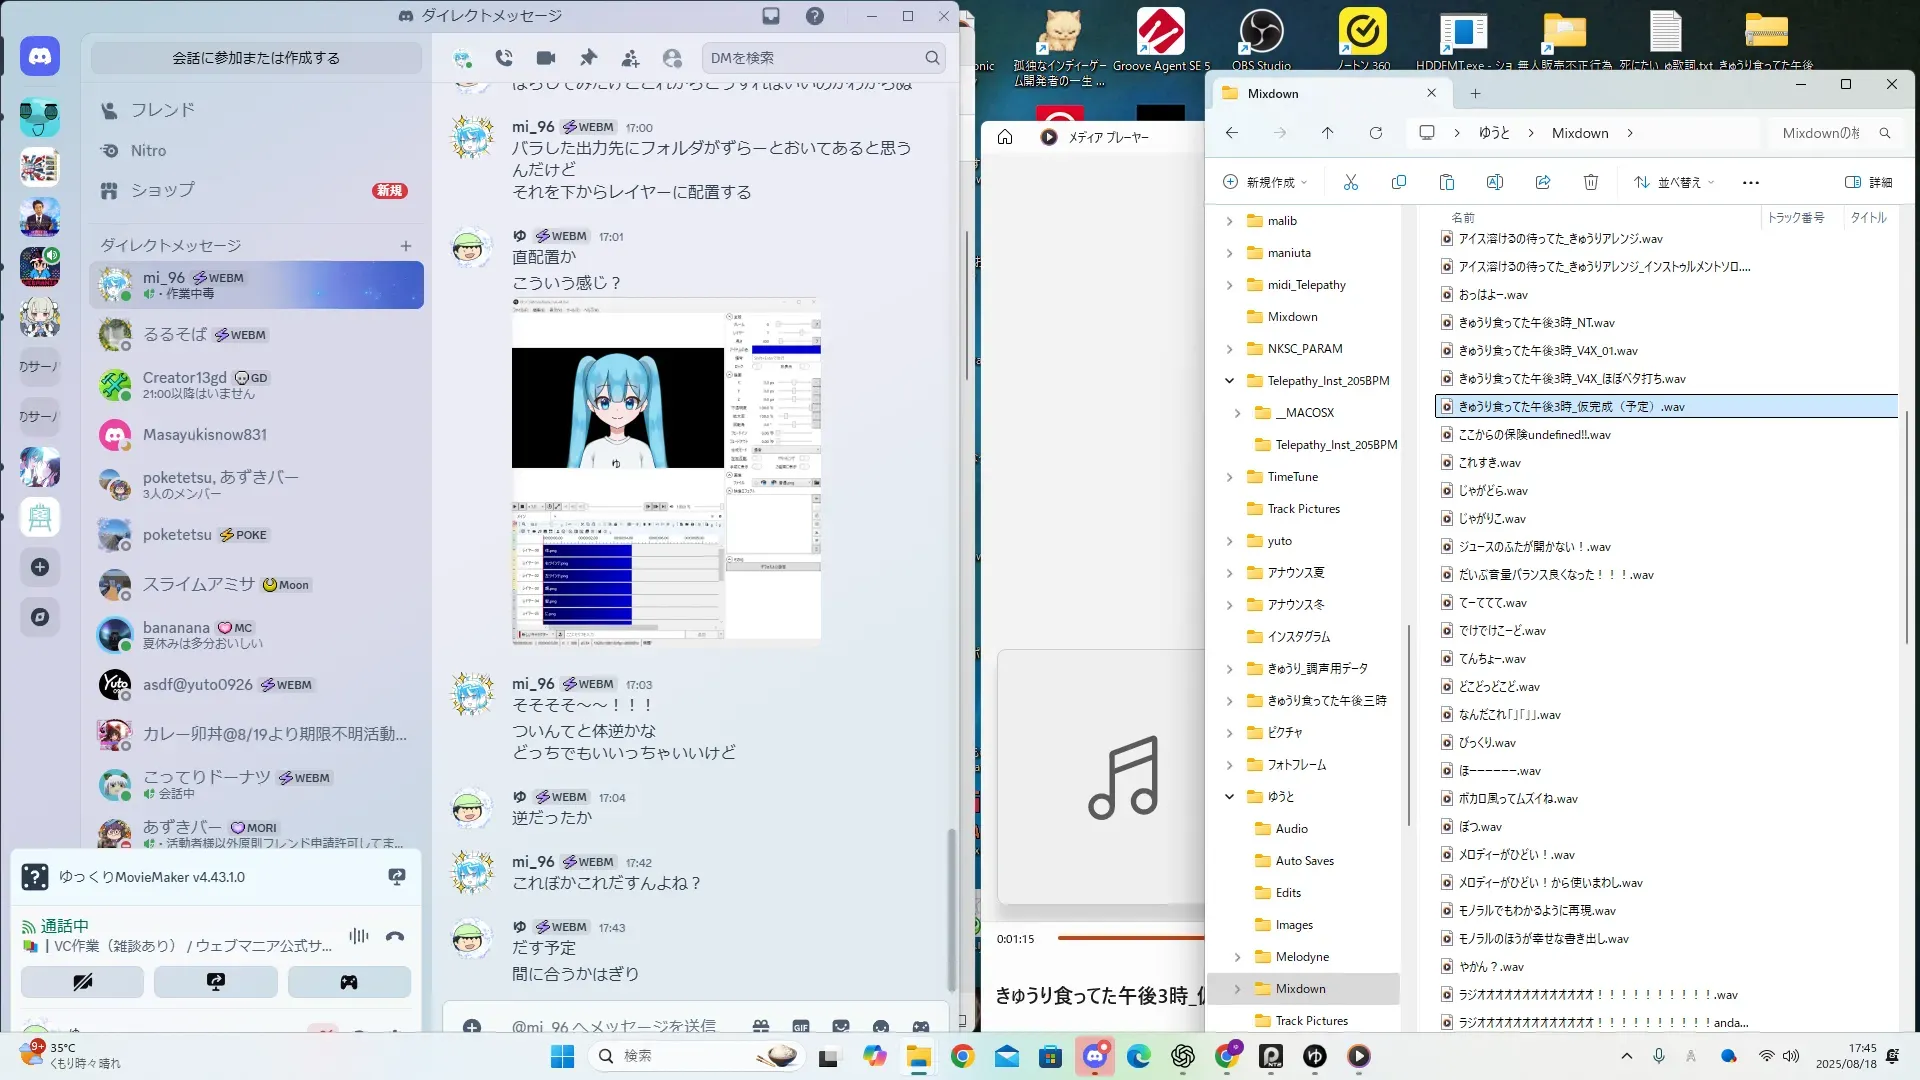Screen dimensions: 1920x1080
Task: Click 会話に参加または作成する search button
Action: (256, 58)
